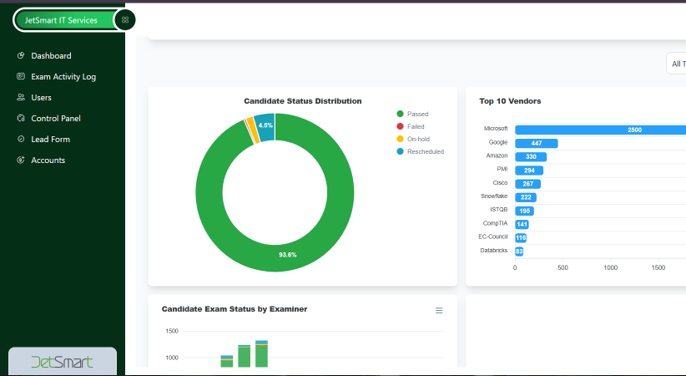Click the red Failed legend dot

coord(400,127)
